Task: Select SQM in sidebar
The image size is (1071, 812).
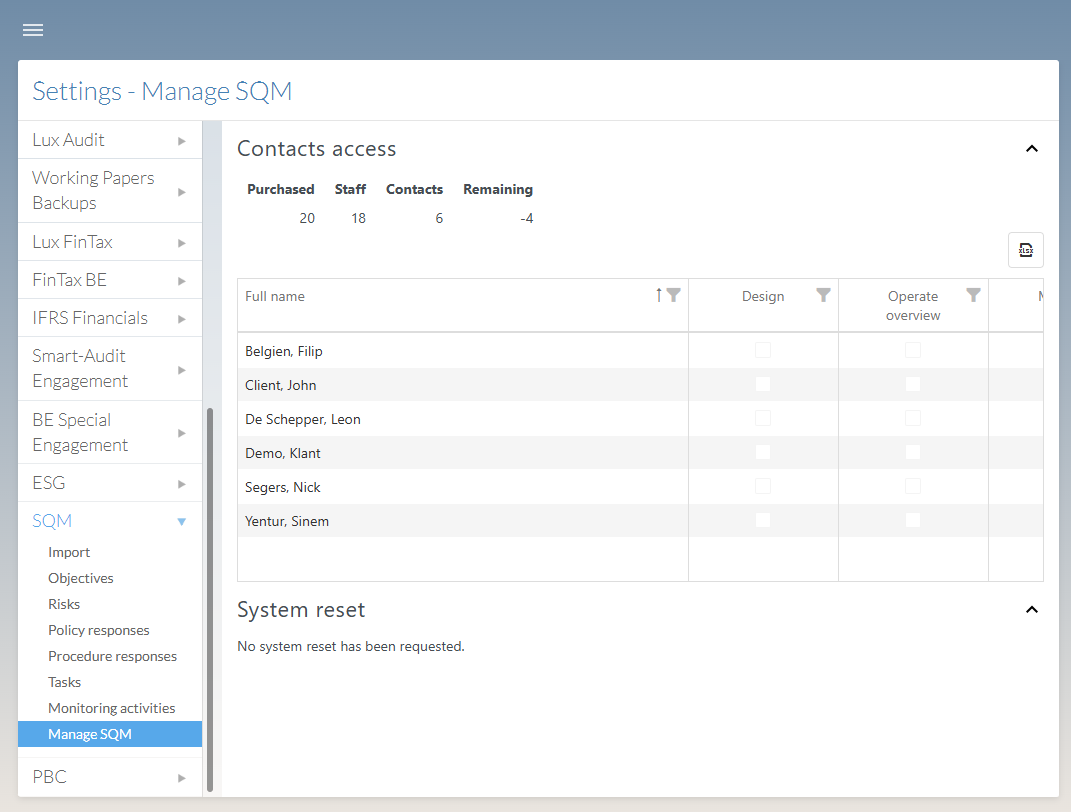Action: click(52, 521)
